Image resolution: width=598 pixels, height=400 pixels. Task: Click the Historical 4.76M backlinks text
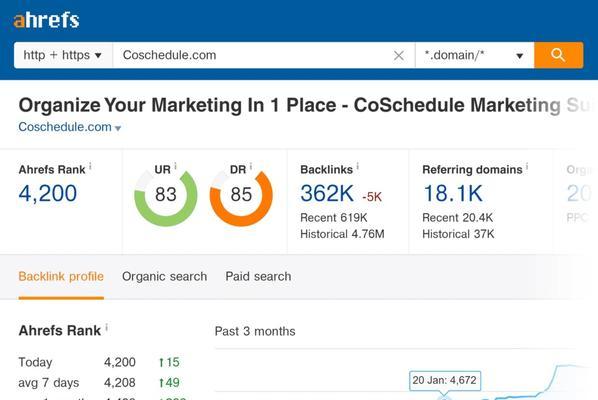342,234
